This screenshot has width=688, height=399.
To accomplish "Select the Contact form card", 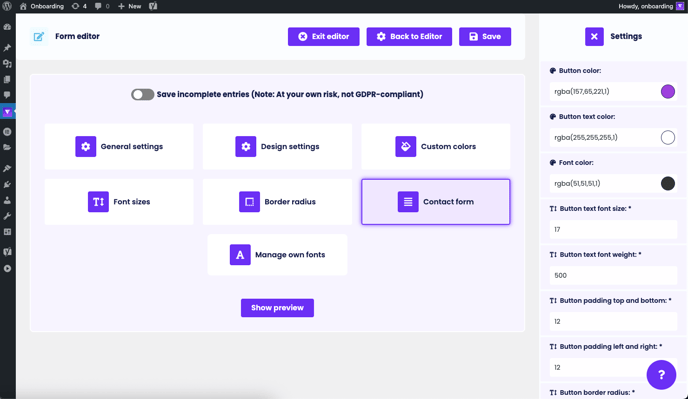I will point(436,202).
